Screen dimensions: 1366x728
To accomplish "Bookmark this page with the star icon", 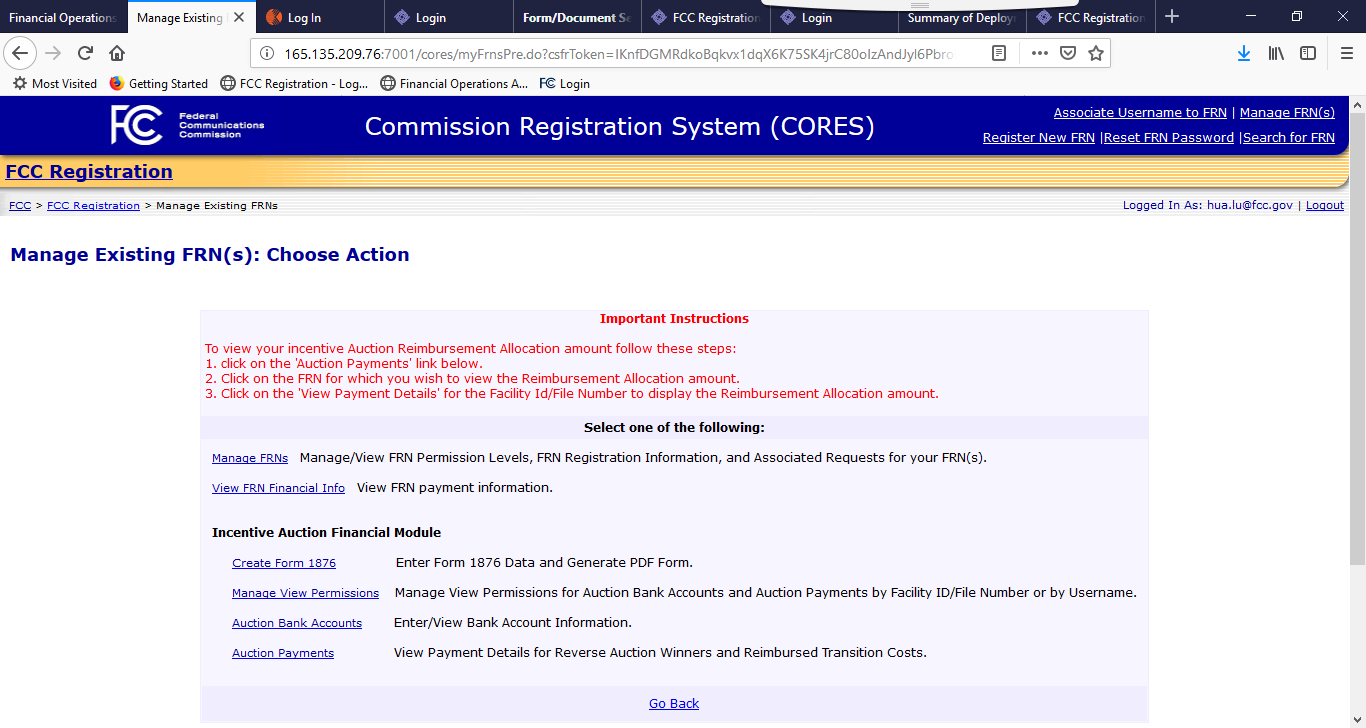I will [x=1096, y=53].
